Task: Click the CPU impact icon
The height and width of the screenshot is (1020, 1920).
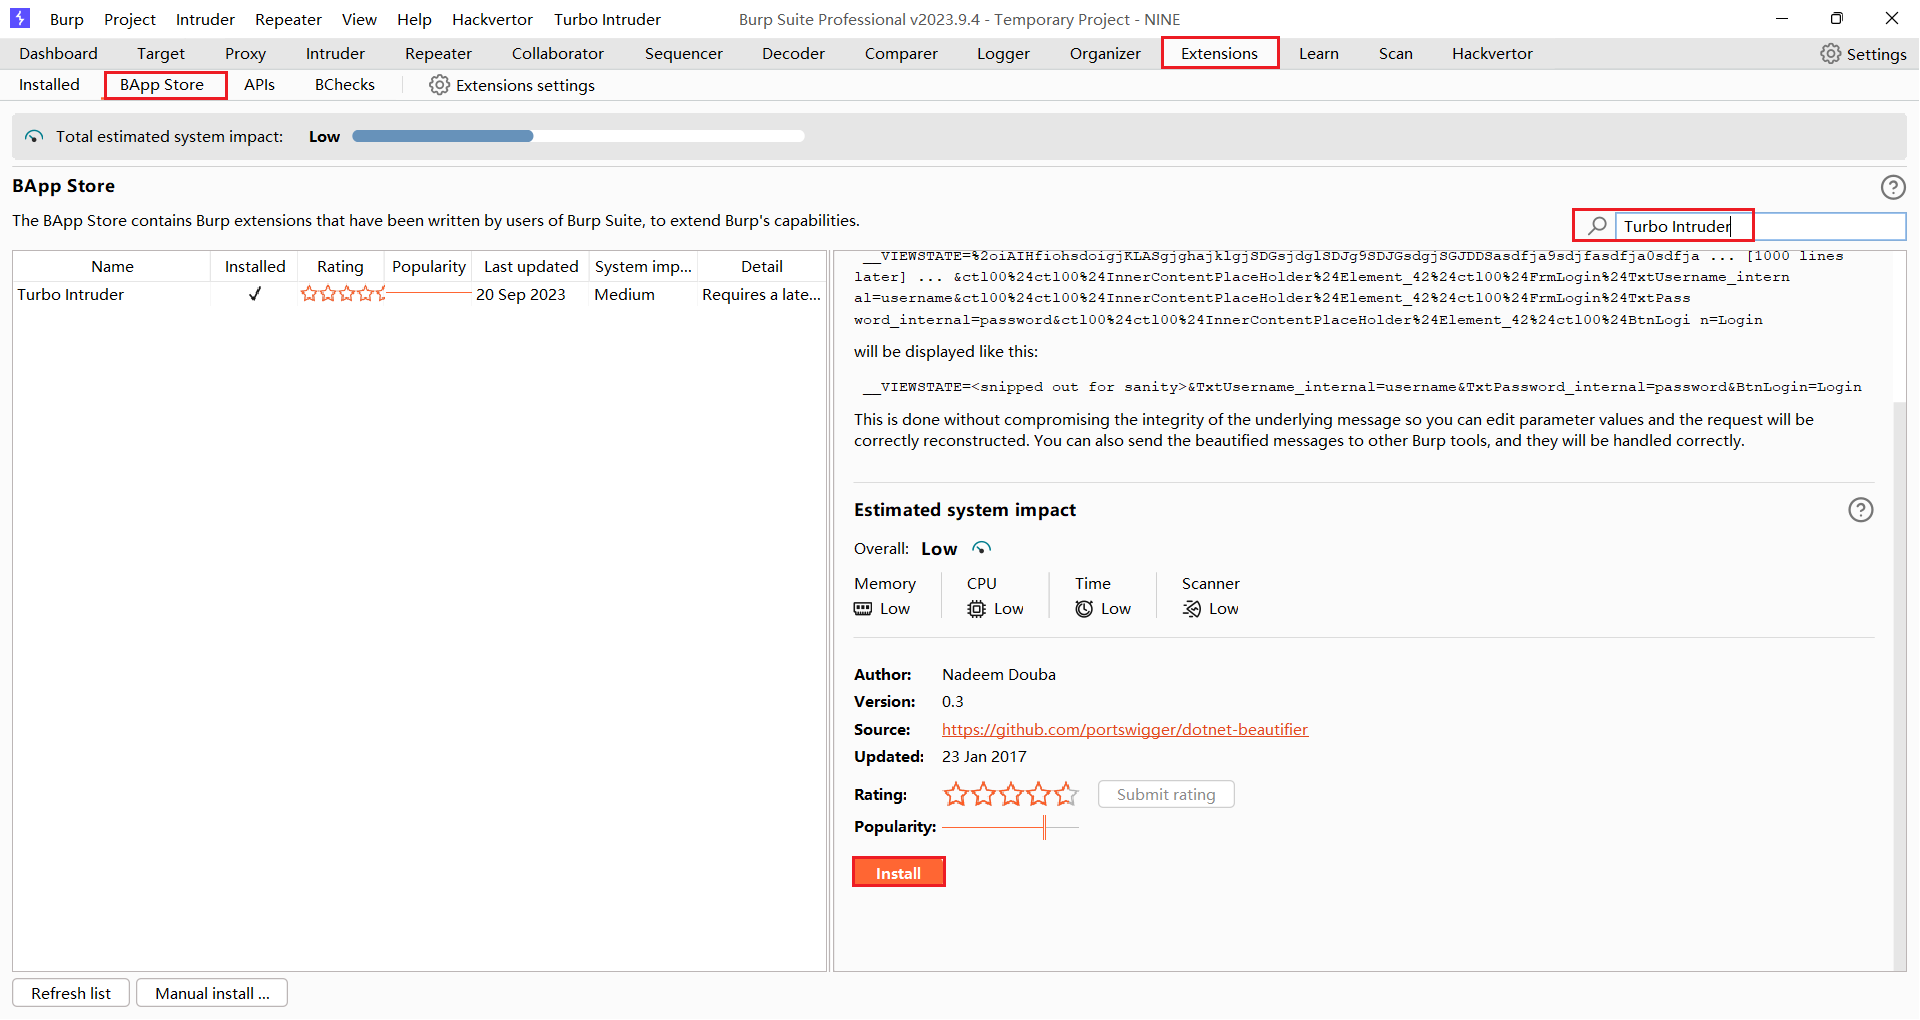Action: [976, 609]
